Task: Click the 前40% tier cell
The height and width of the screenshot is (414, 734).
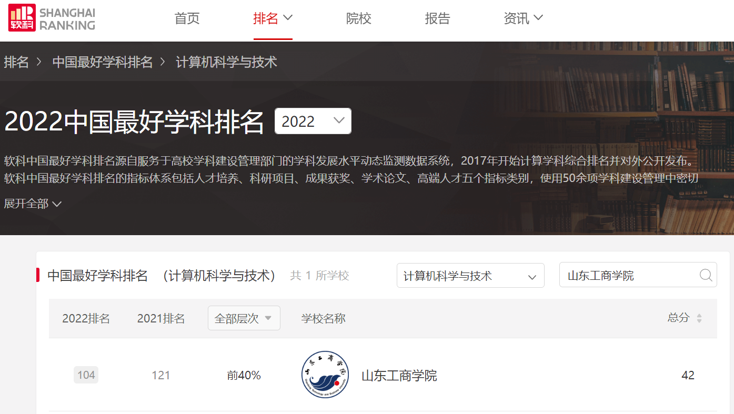Action: click(244, 375)
